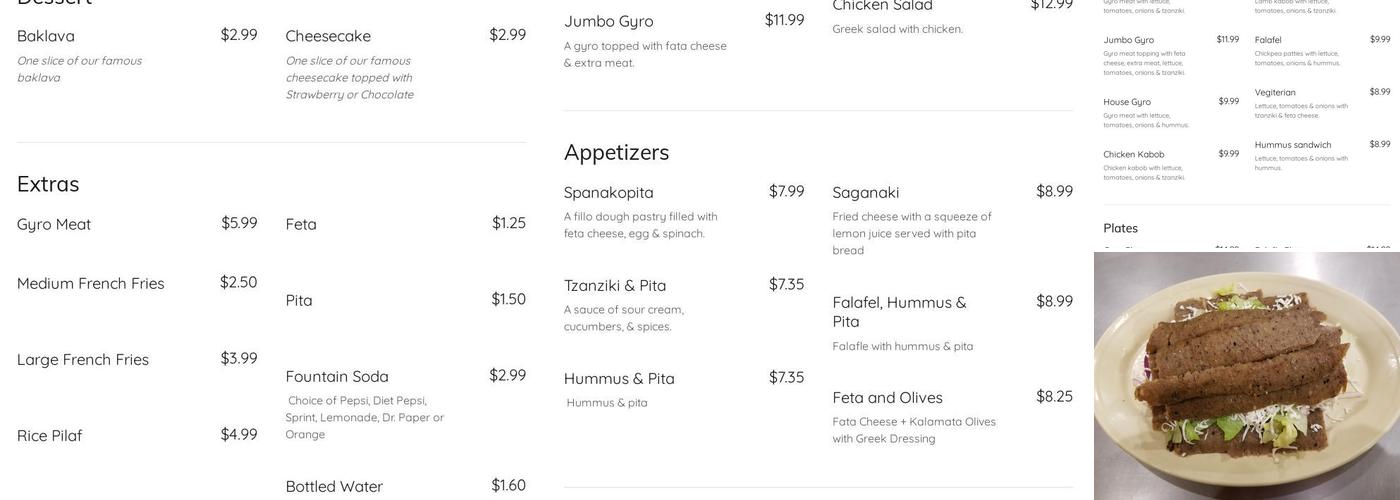Select Spanakopita appetizer
Image resolution: width=1400 pixels, height=500 pixels.
[x=609, y=192]
